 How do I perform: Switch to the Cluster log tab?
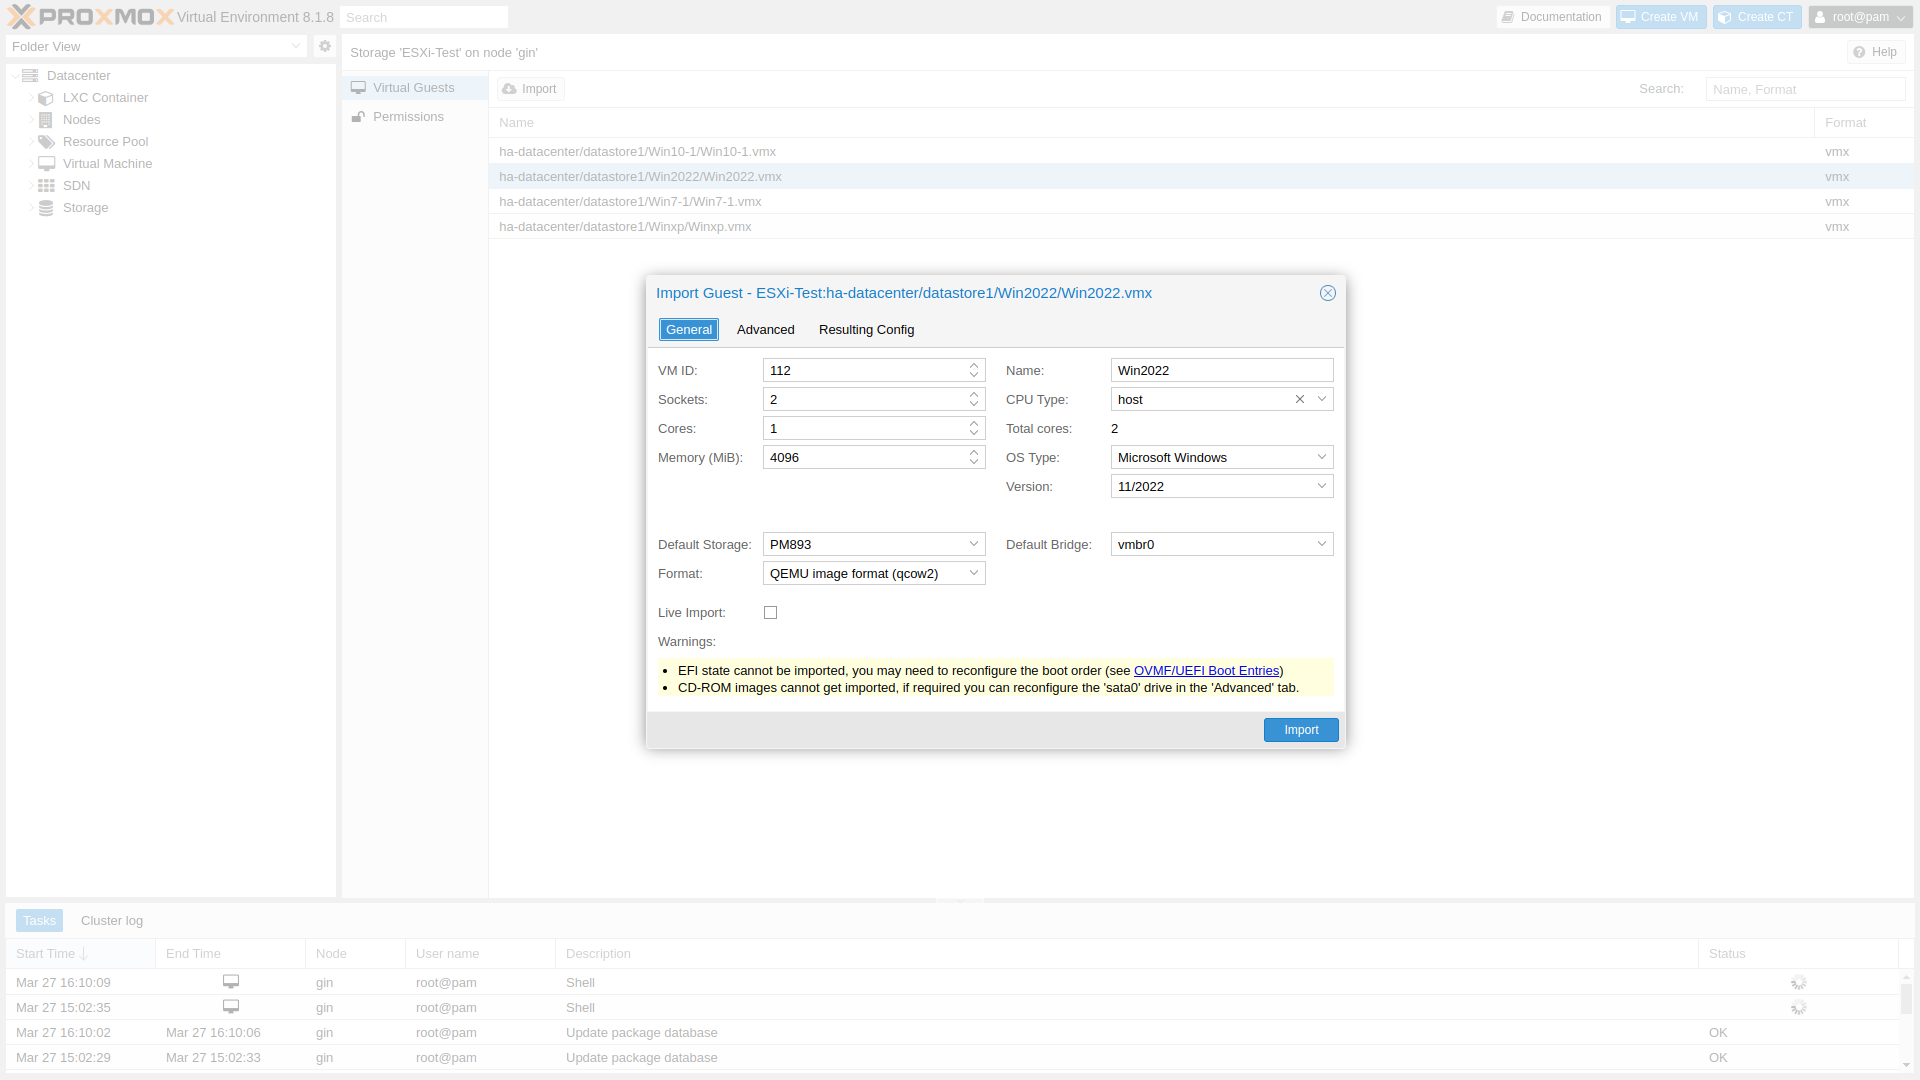112,921
